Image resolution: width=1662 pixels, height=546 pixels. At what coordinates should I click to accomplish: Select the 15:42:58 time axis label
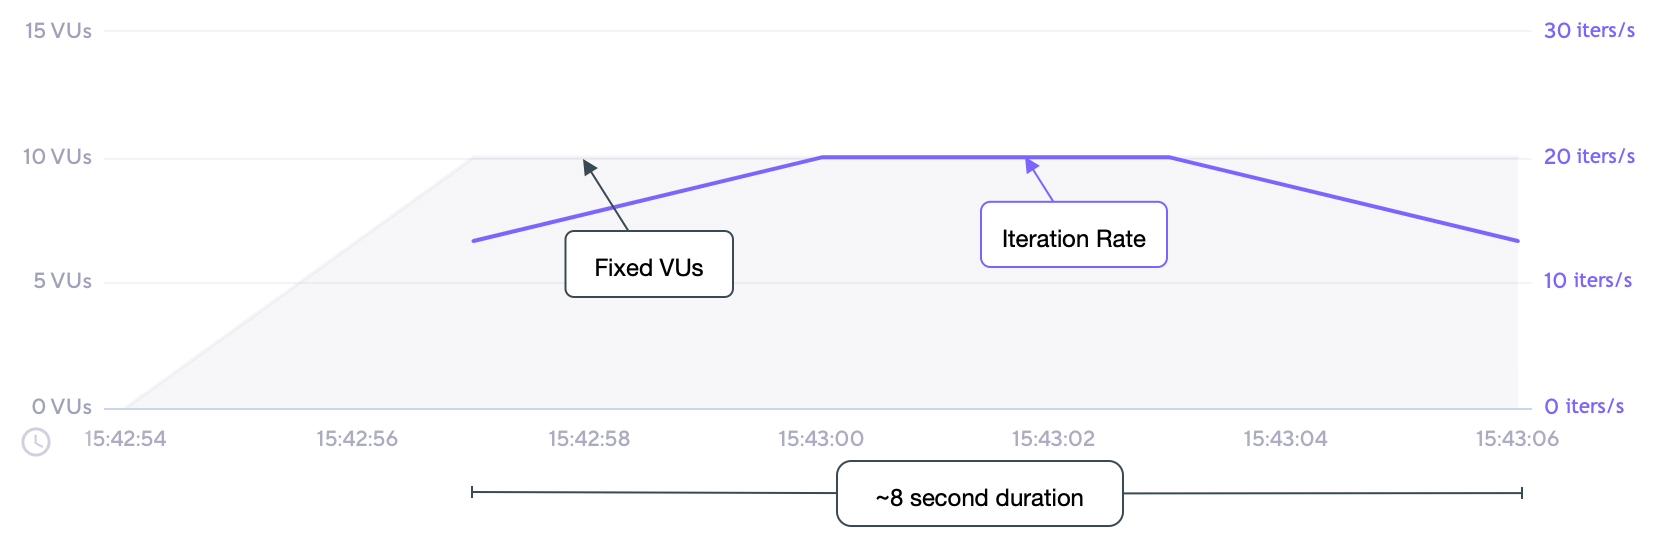pyautogui.click(x=589, y=439)
